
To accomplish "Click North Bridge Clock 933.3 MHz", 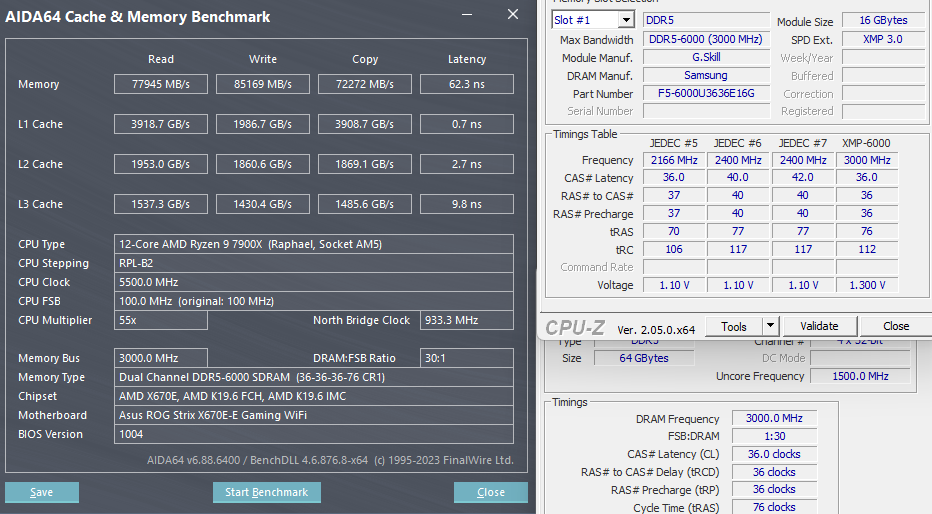I will pyautogui.click(x=467, y=320).
